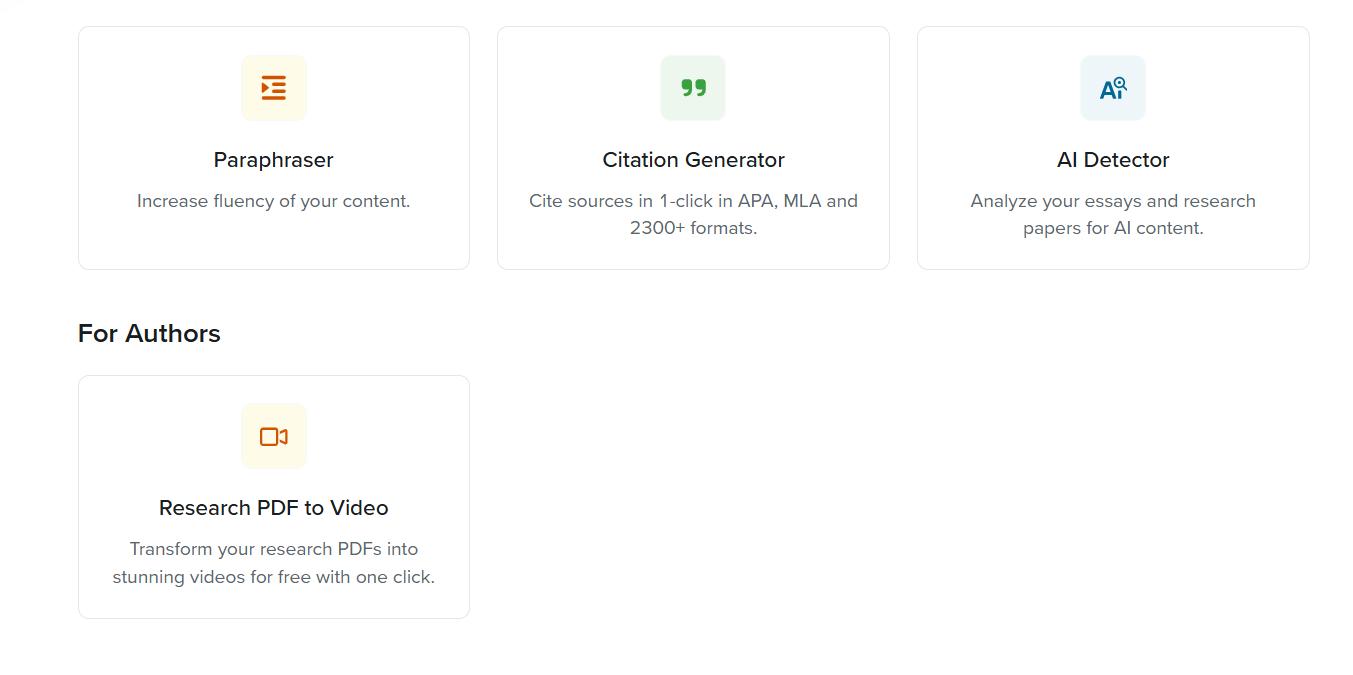Click "Analyze your essays and research" description
This screenshot has width=1353, height=675.
(x=1113, y=201)
